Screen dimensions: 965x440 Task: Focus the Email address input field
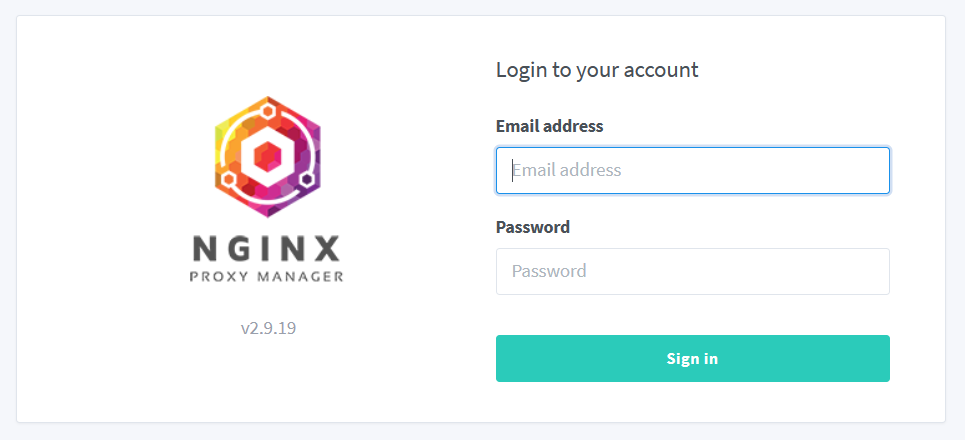point(692,170)
